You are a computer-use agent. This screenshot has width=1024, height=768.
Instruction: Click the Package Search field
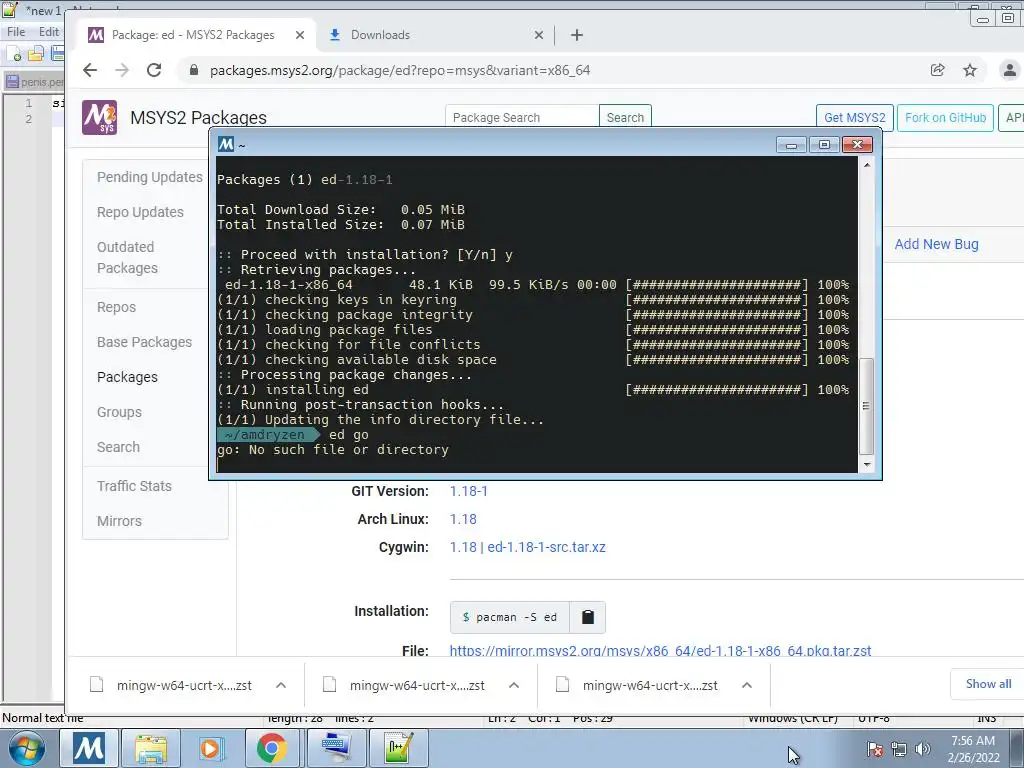tap(522, 118)
